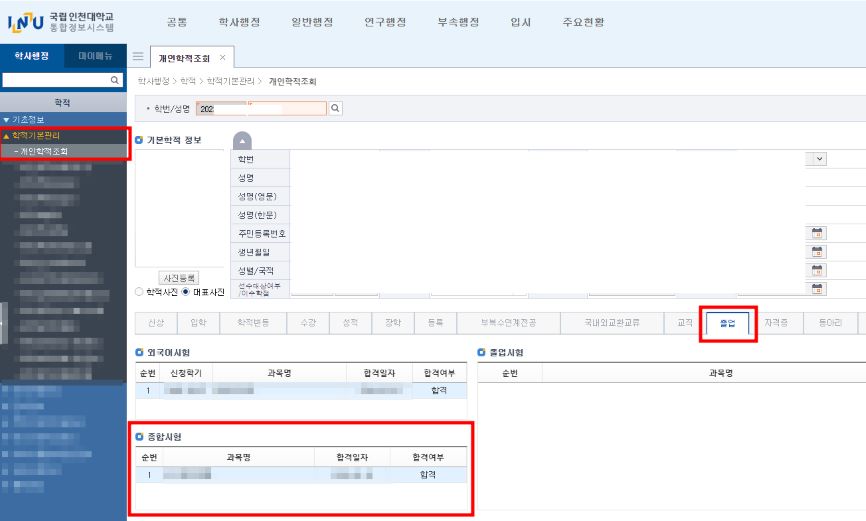Collapse the 학적기본관리 tree section

[35, 136]
